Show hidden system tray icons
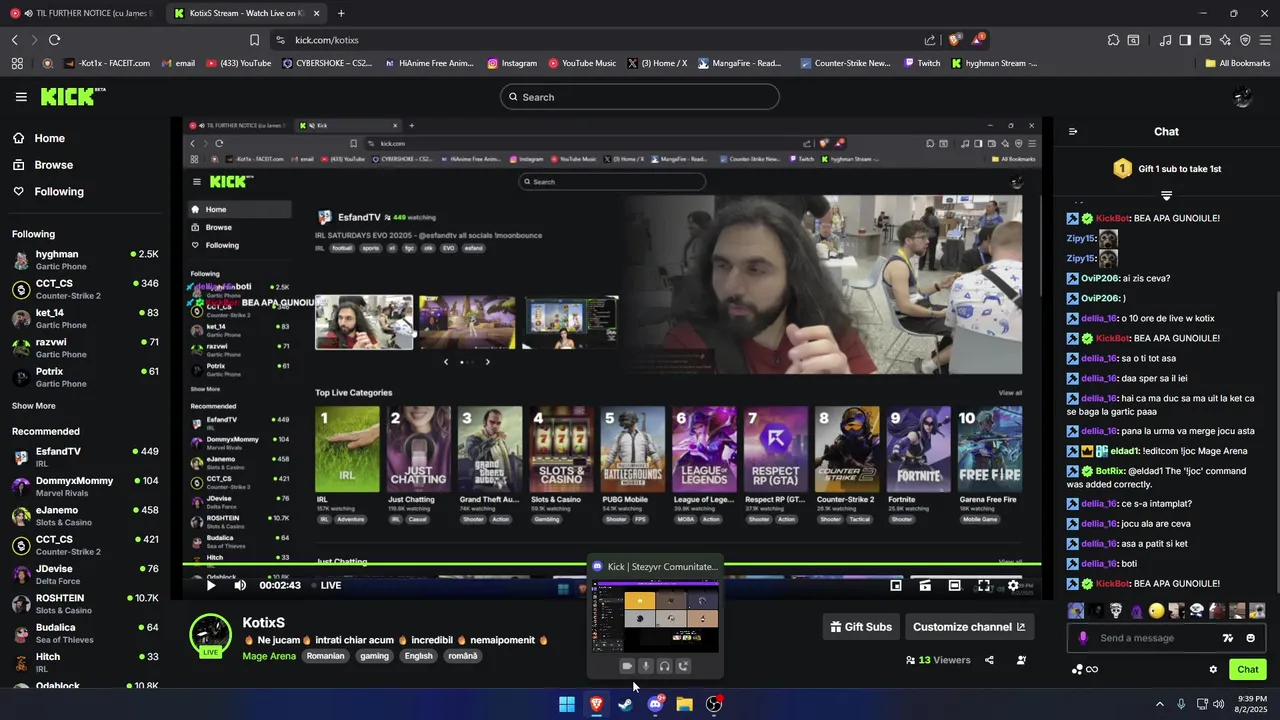The width and height of the screenshot is (1280, 720). click(1160, 704)
